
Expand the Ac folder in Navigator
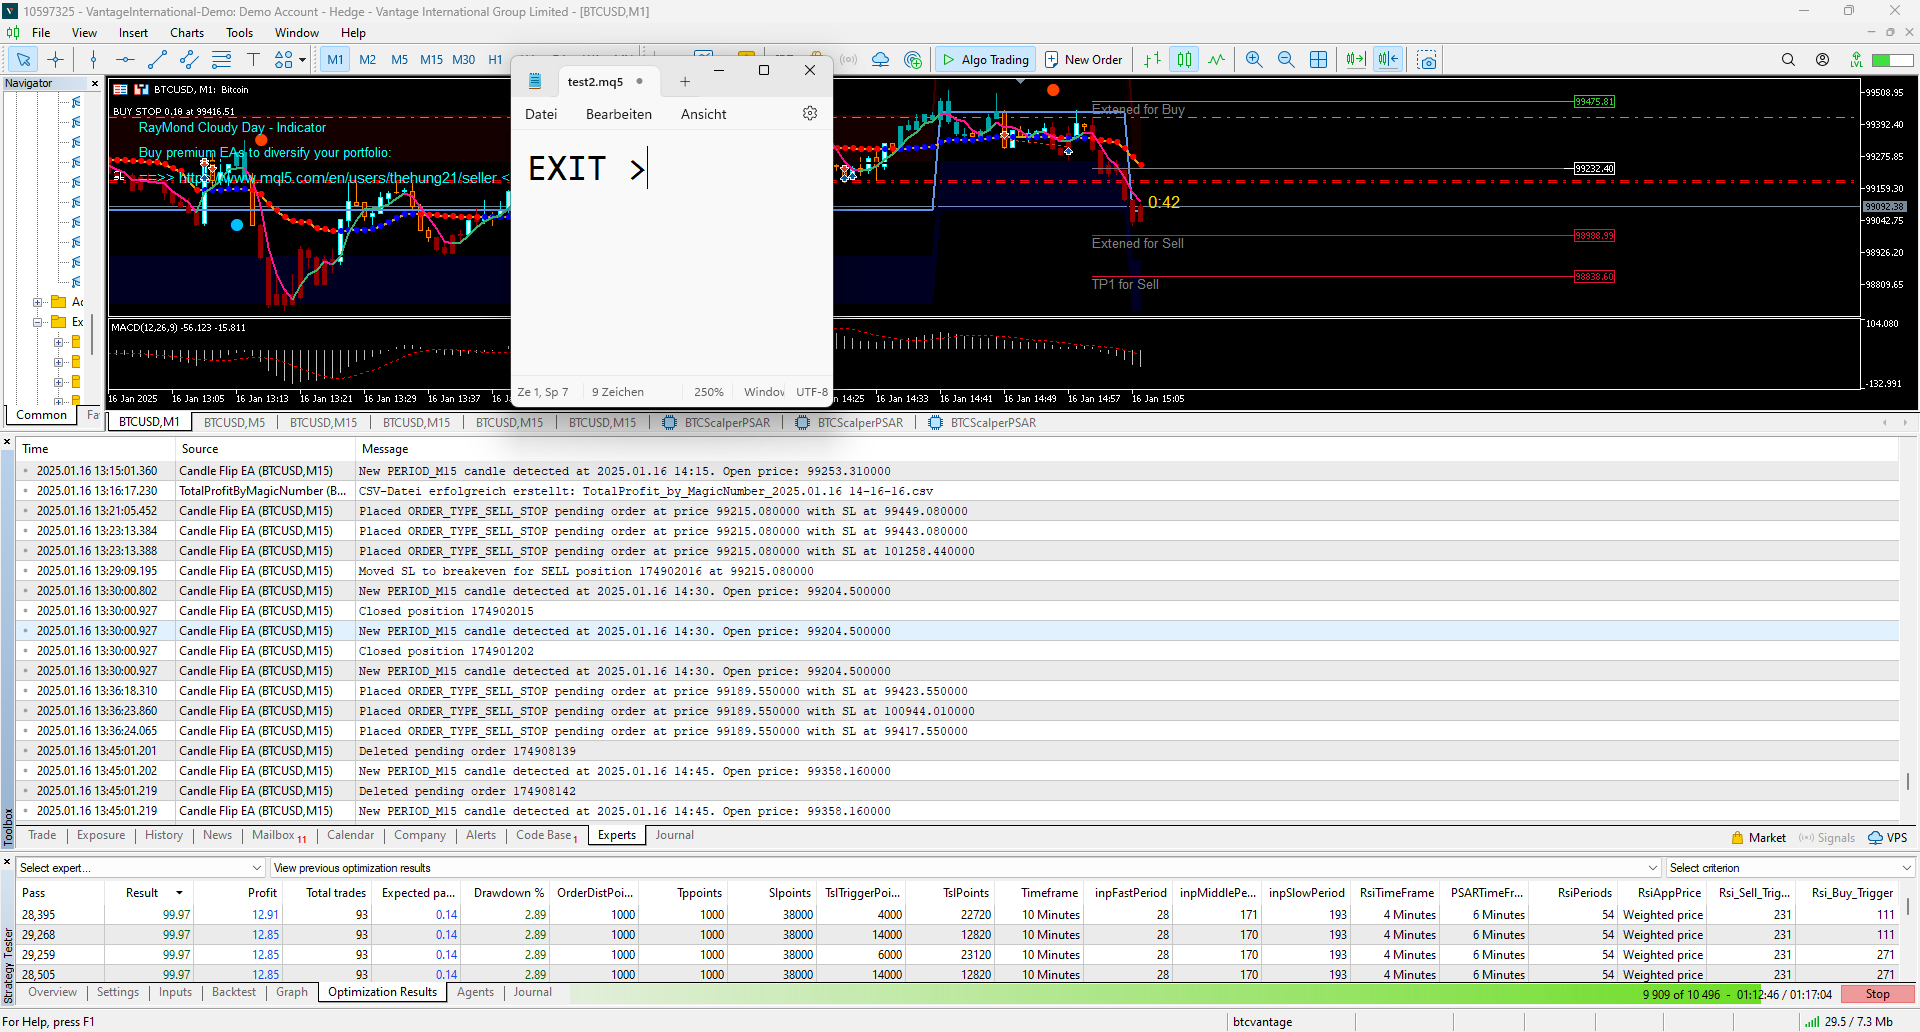coord(37,302)
